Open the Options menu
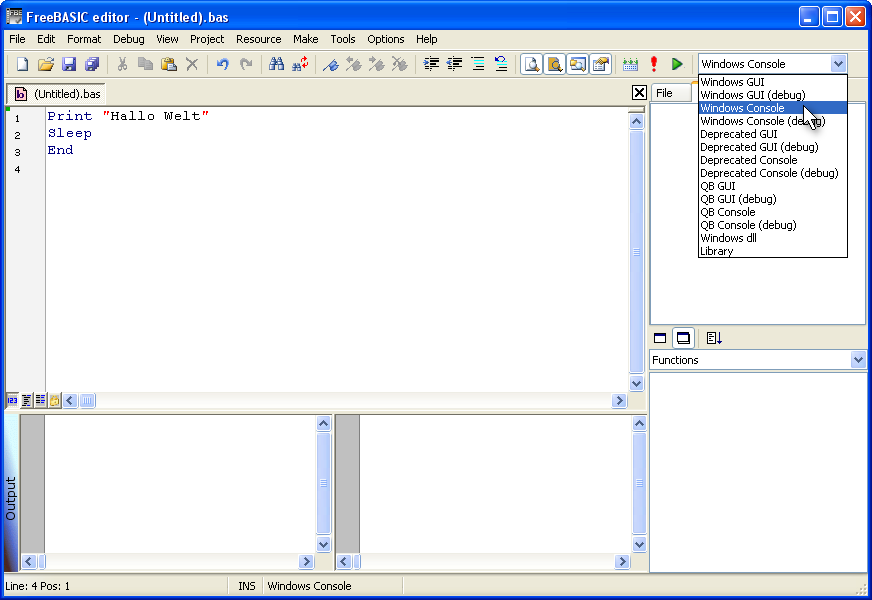The image size is (872, 600). coord(385,39)
